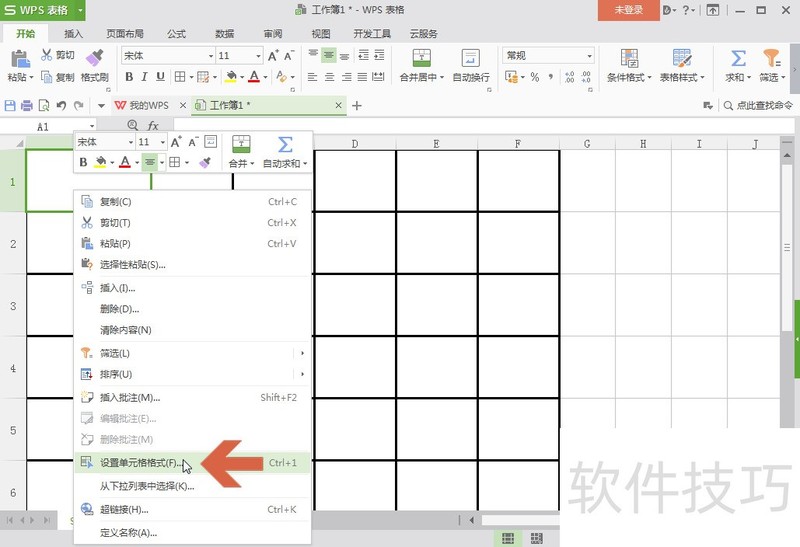Toggle align left in ribbon

[x=313, y=77]
